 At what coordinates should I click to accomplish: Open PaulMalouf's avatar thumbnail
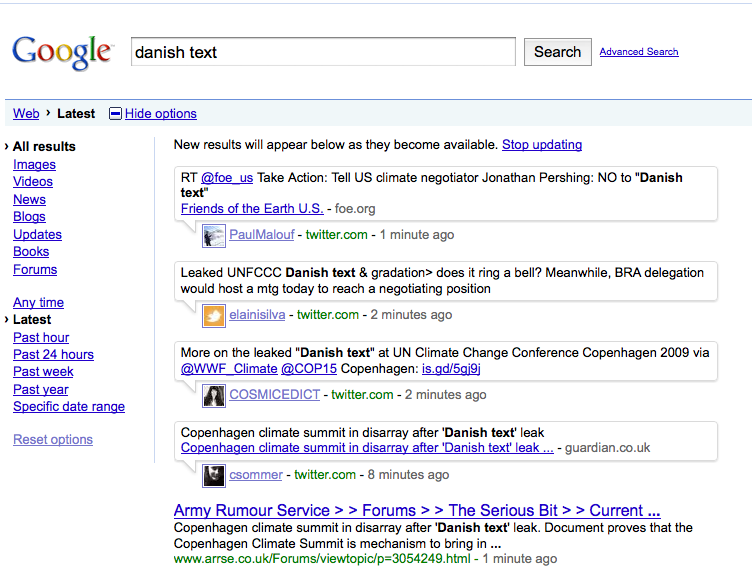coord(213,236)
